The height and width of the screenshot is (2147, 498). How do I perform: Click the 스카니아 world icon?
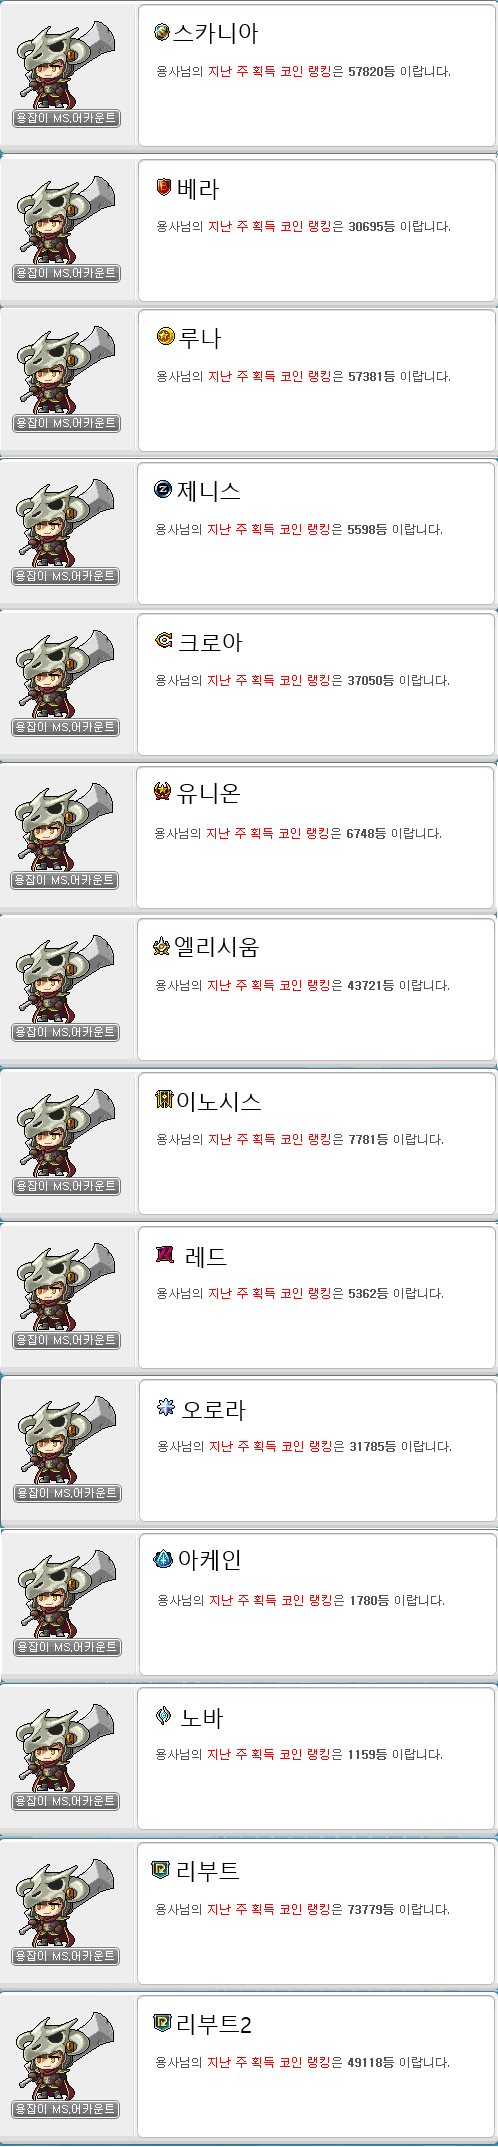pos(162,32)
